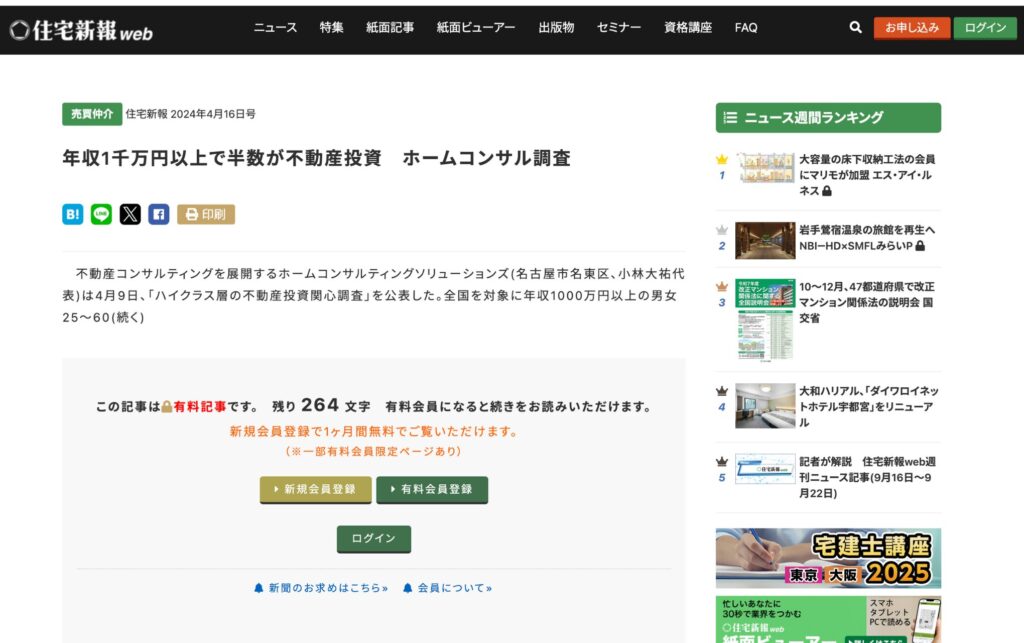Share article on LINE icon

tap(101, 214)
